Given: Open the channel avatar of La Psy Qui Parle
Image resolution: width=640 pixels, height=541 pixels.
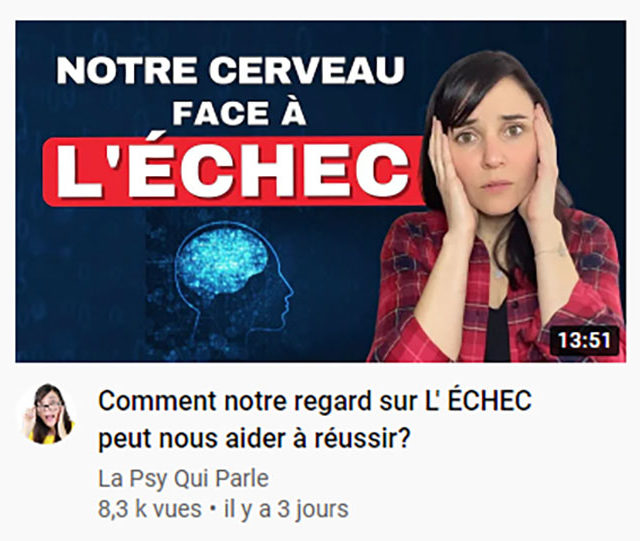Looking at the screenshot, I should pyautogui.click(x=48, y=414).
